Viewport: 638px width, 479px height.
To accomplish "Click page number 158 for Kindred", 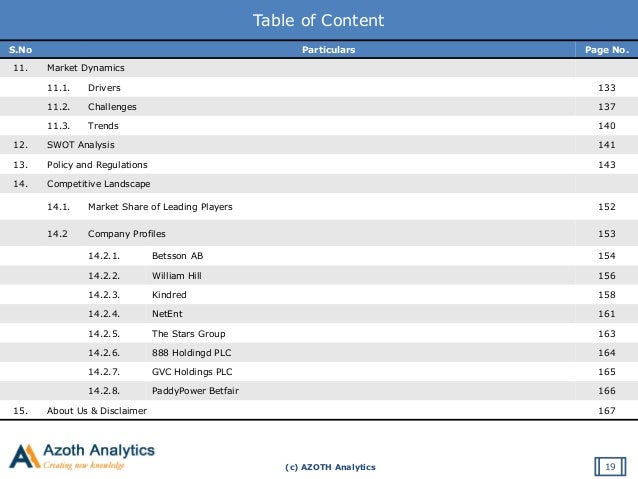I will 607,295.
